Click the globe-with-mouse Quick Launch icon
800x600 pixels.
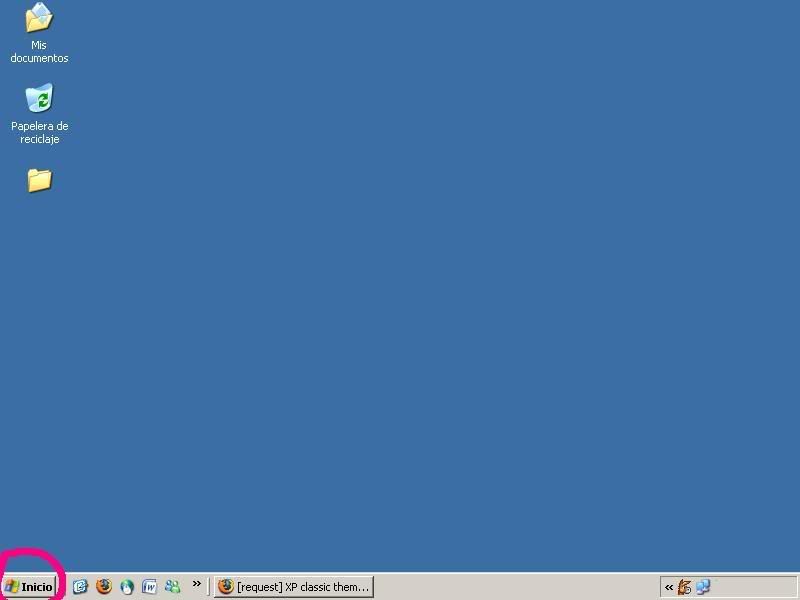127,587
